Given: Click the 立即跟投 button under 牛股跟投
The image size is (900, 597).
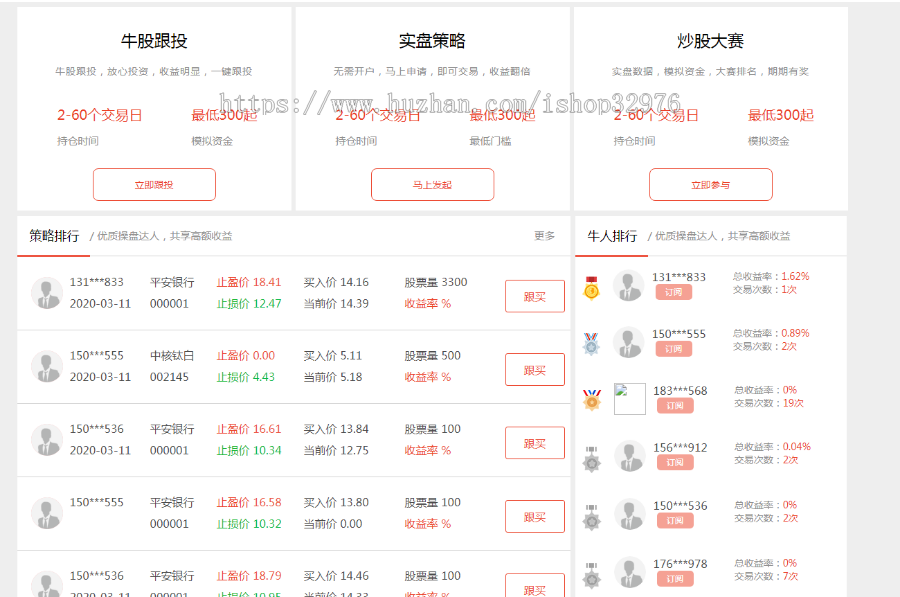Looking at the screenshot, I should click(x=154, y=184).
